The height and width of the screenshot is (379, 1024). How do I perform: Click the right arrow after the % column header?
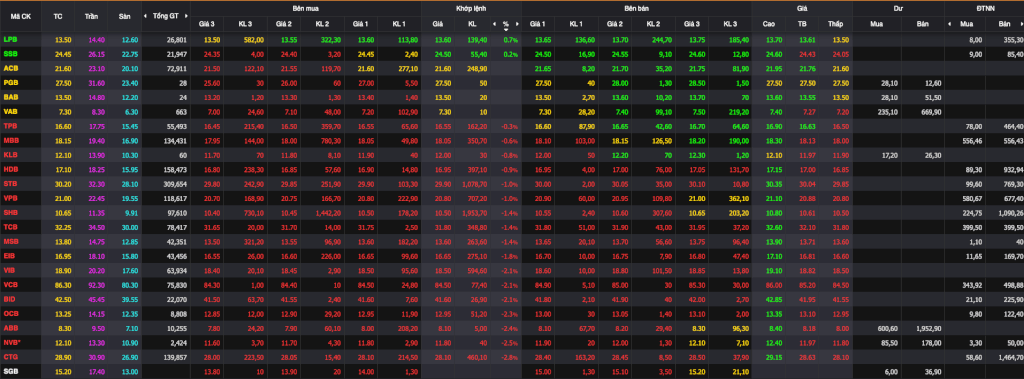pyautogui.click(x=517, y=24)
